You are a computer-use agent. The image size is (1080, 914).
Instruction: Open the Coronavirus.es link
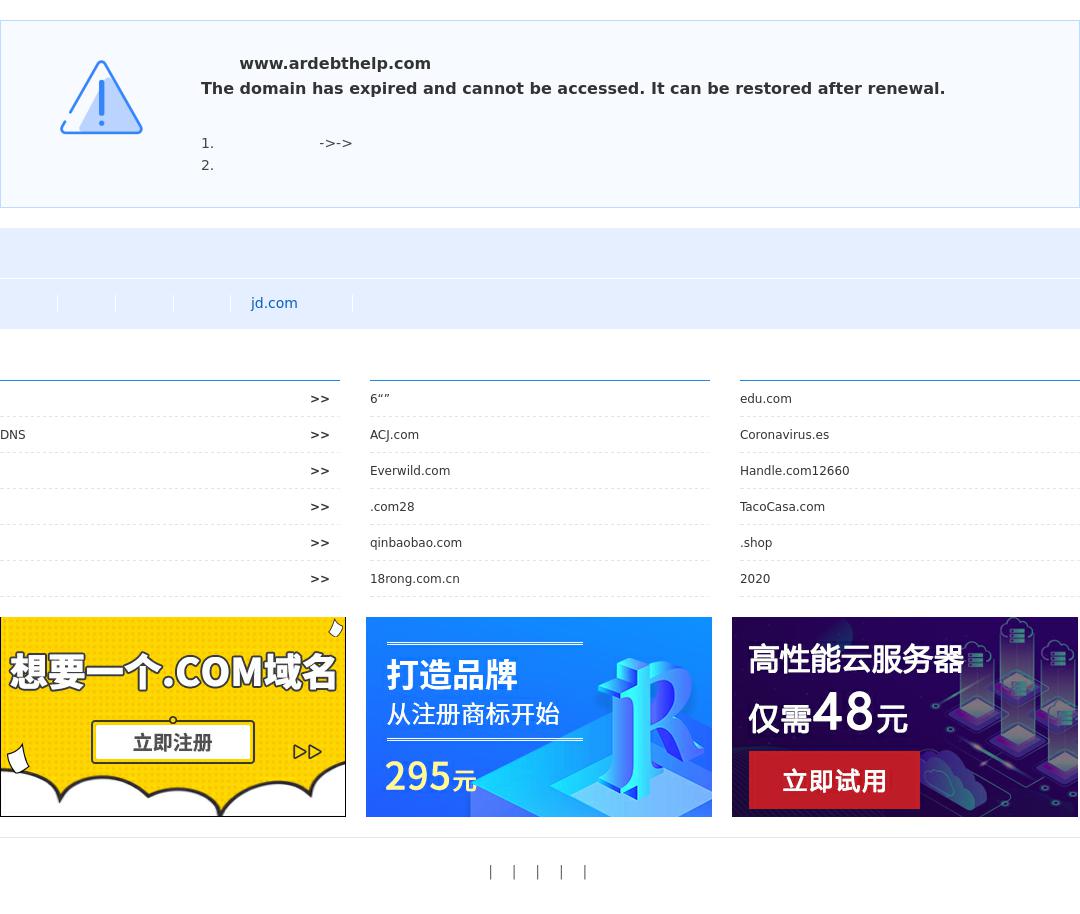(784, 435)
